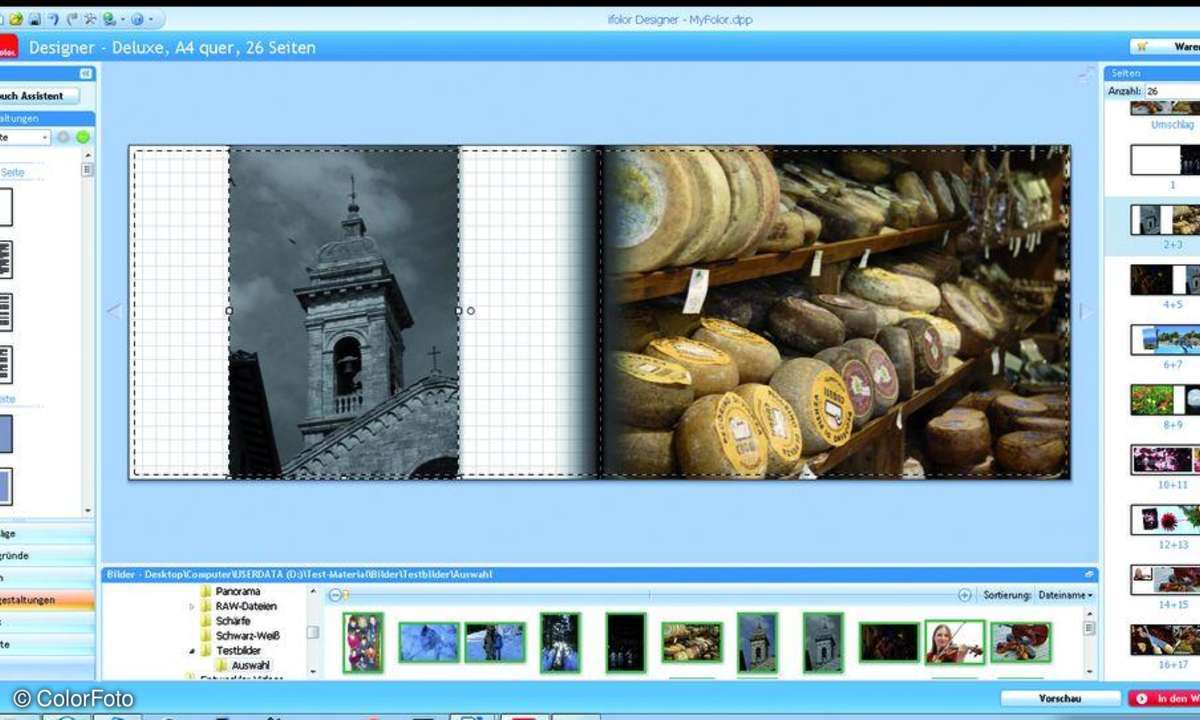This screenshot has height=720, width=1200.
Task: Expand the RAW-Dateien folder arrow
Action: point(192,607)
